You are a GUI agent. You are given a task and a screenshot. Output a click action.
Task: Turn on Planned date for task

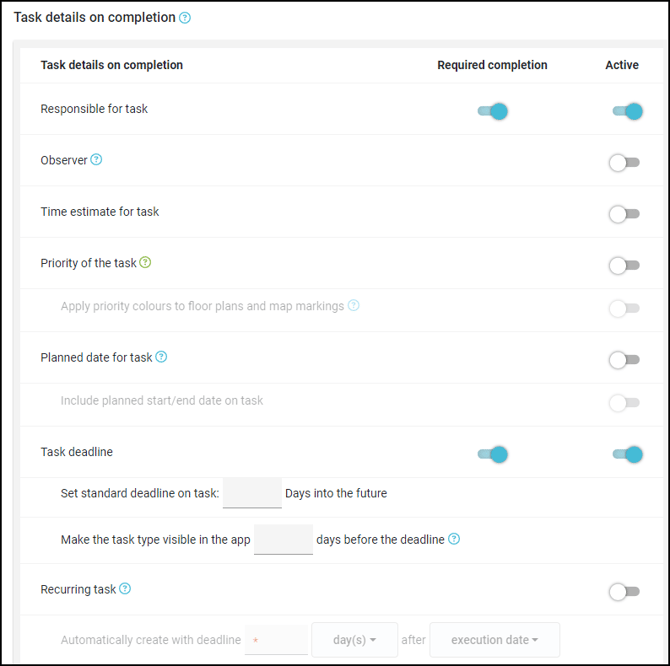[x=624, y=359]
